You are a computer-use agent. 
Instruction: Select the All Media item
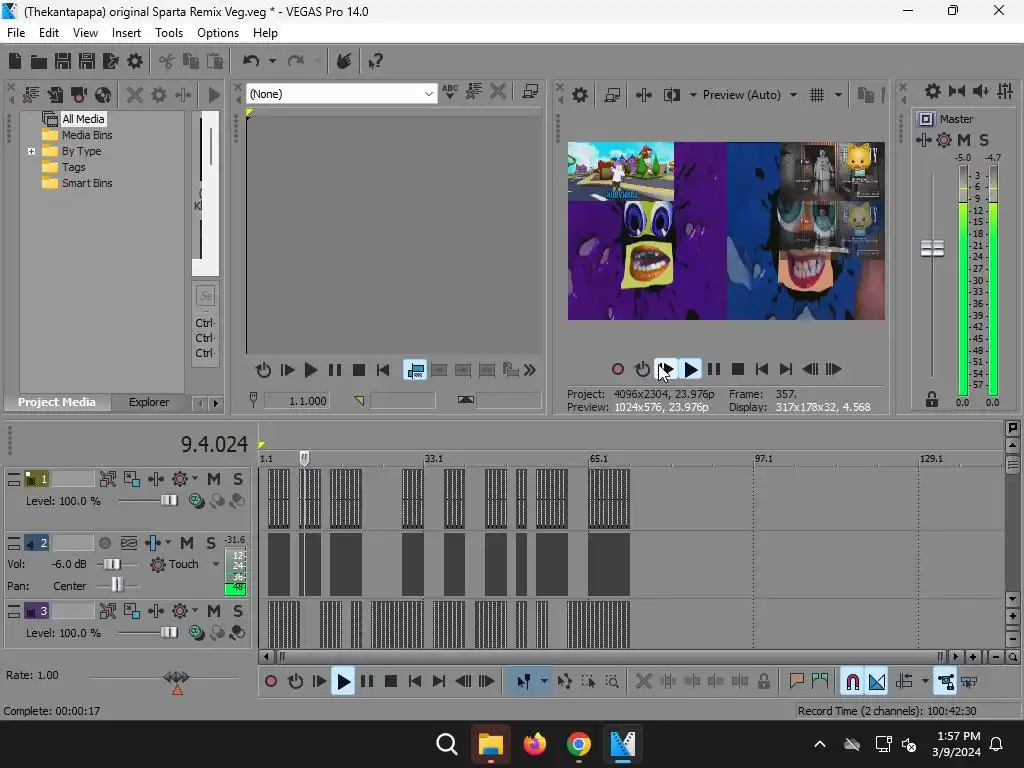point(83,119)
